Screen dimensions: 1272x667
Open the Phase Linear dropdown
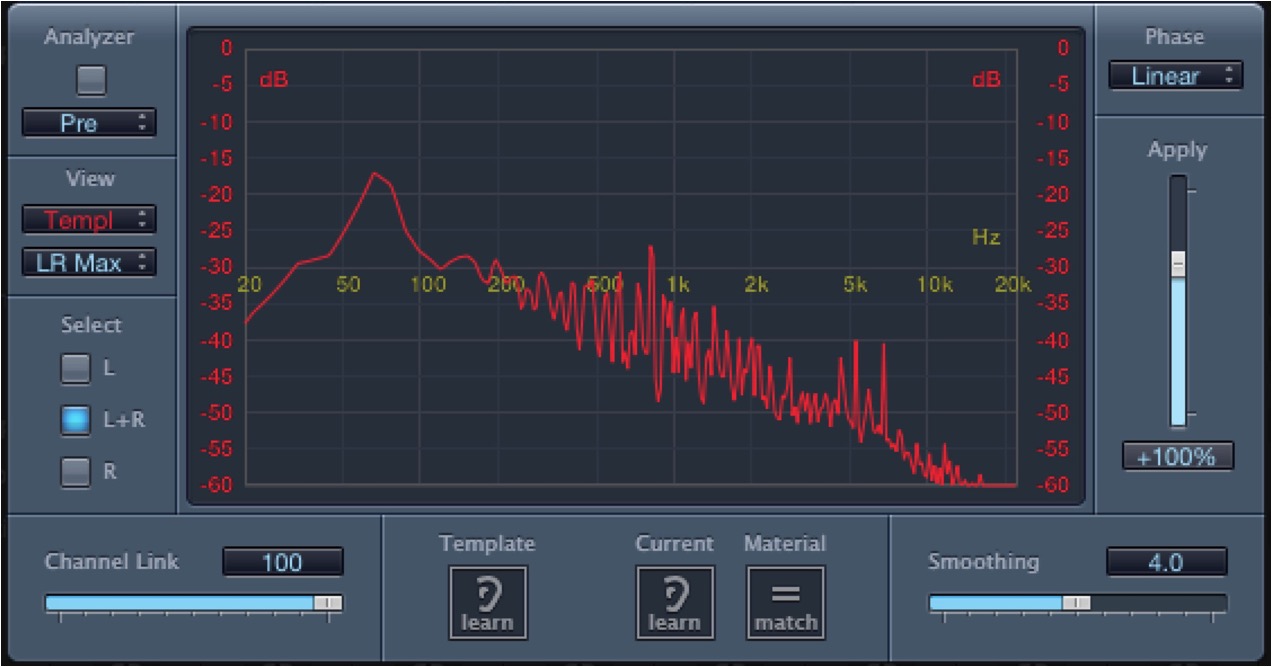[x=1176, y=76]
